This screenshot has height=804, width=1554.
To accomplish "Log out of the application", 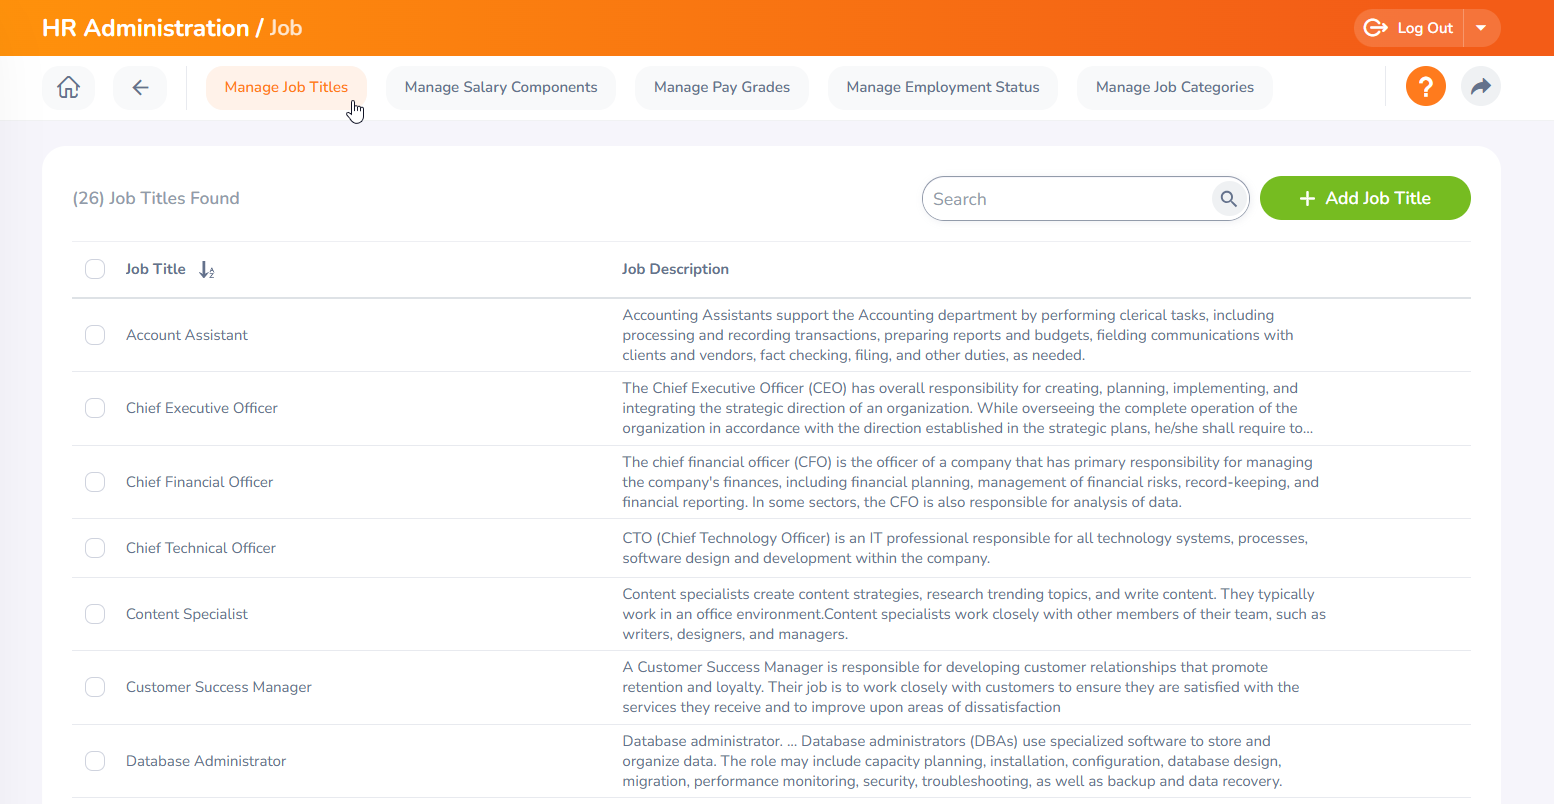I will tap(1409, 28).
